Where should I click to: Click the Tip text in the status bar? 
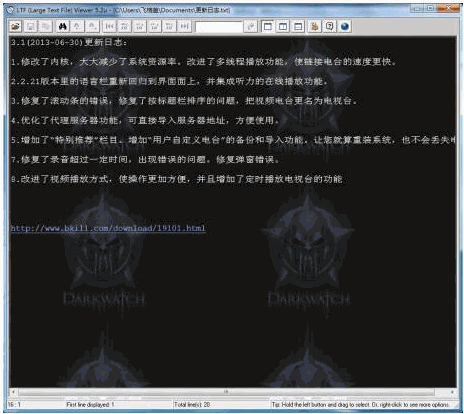tap(361, 405)
